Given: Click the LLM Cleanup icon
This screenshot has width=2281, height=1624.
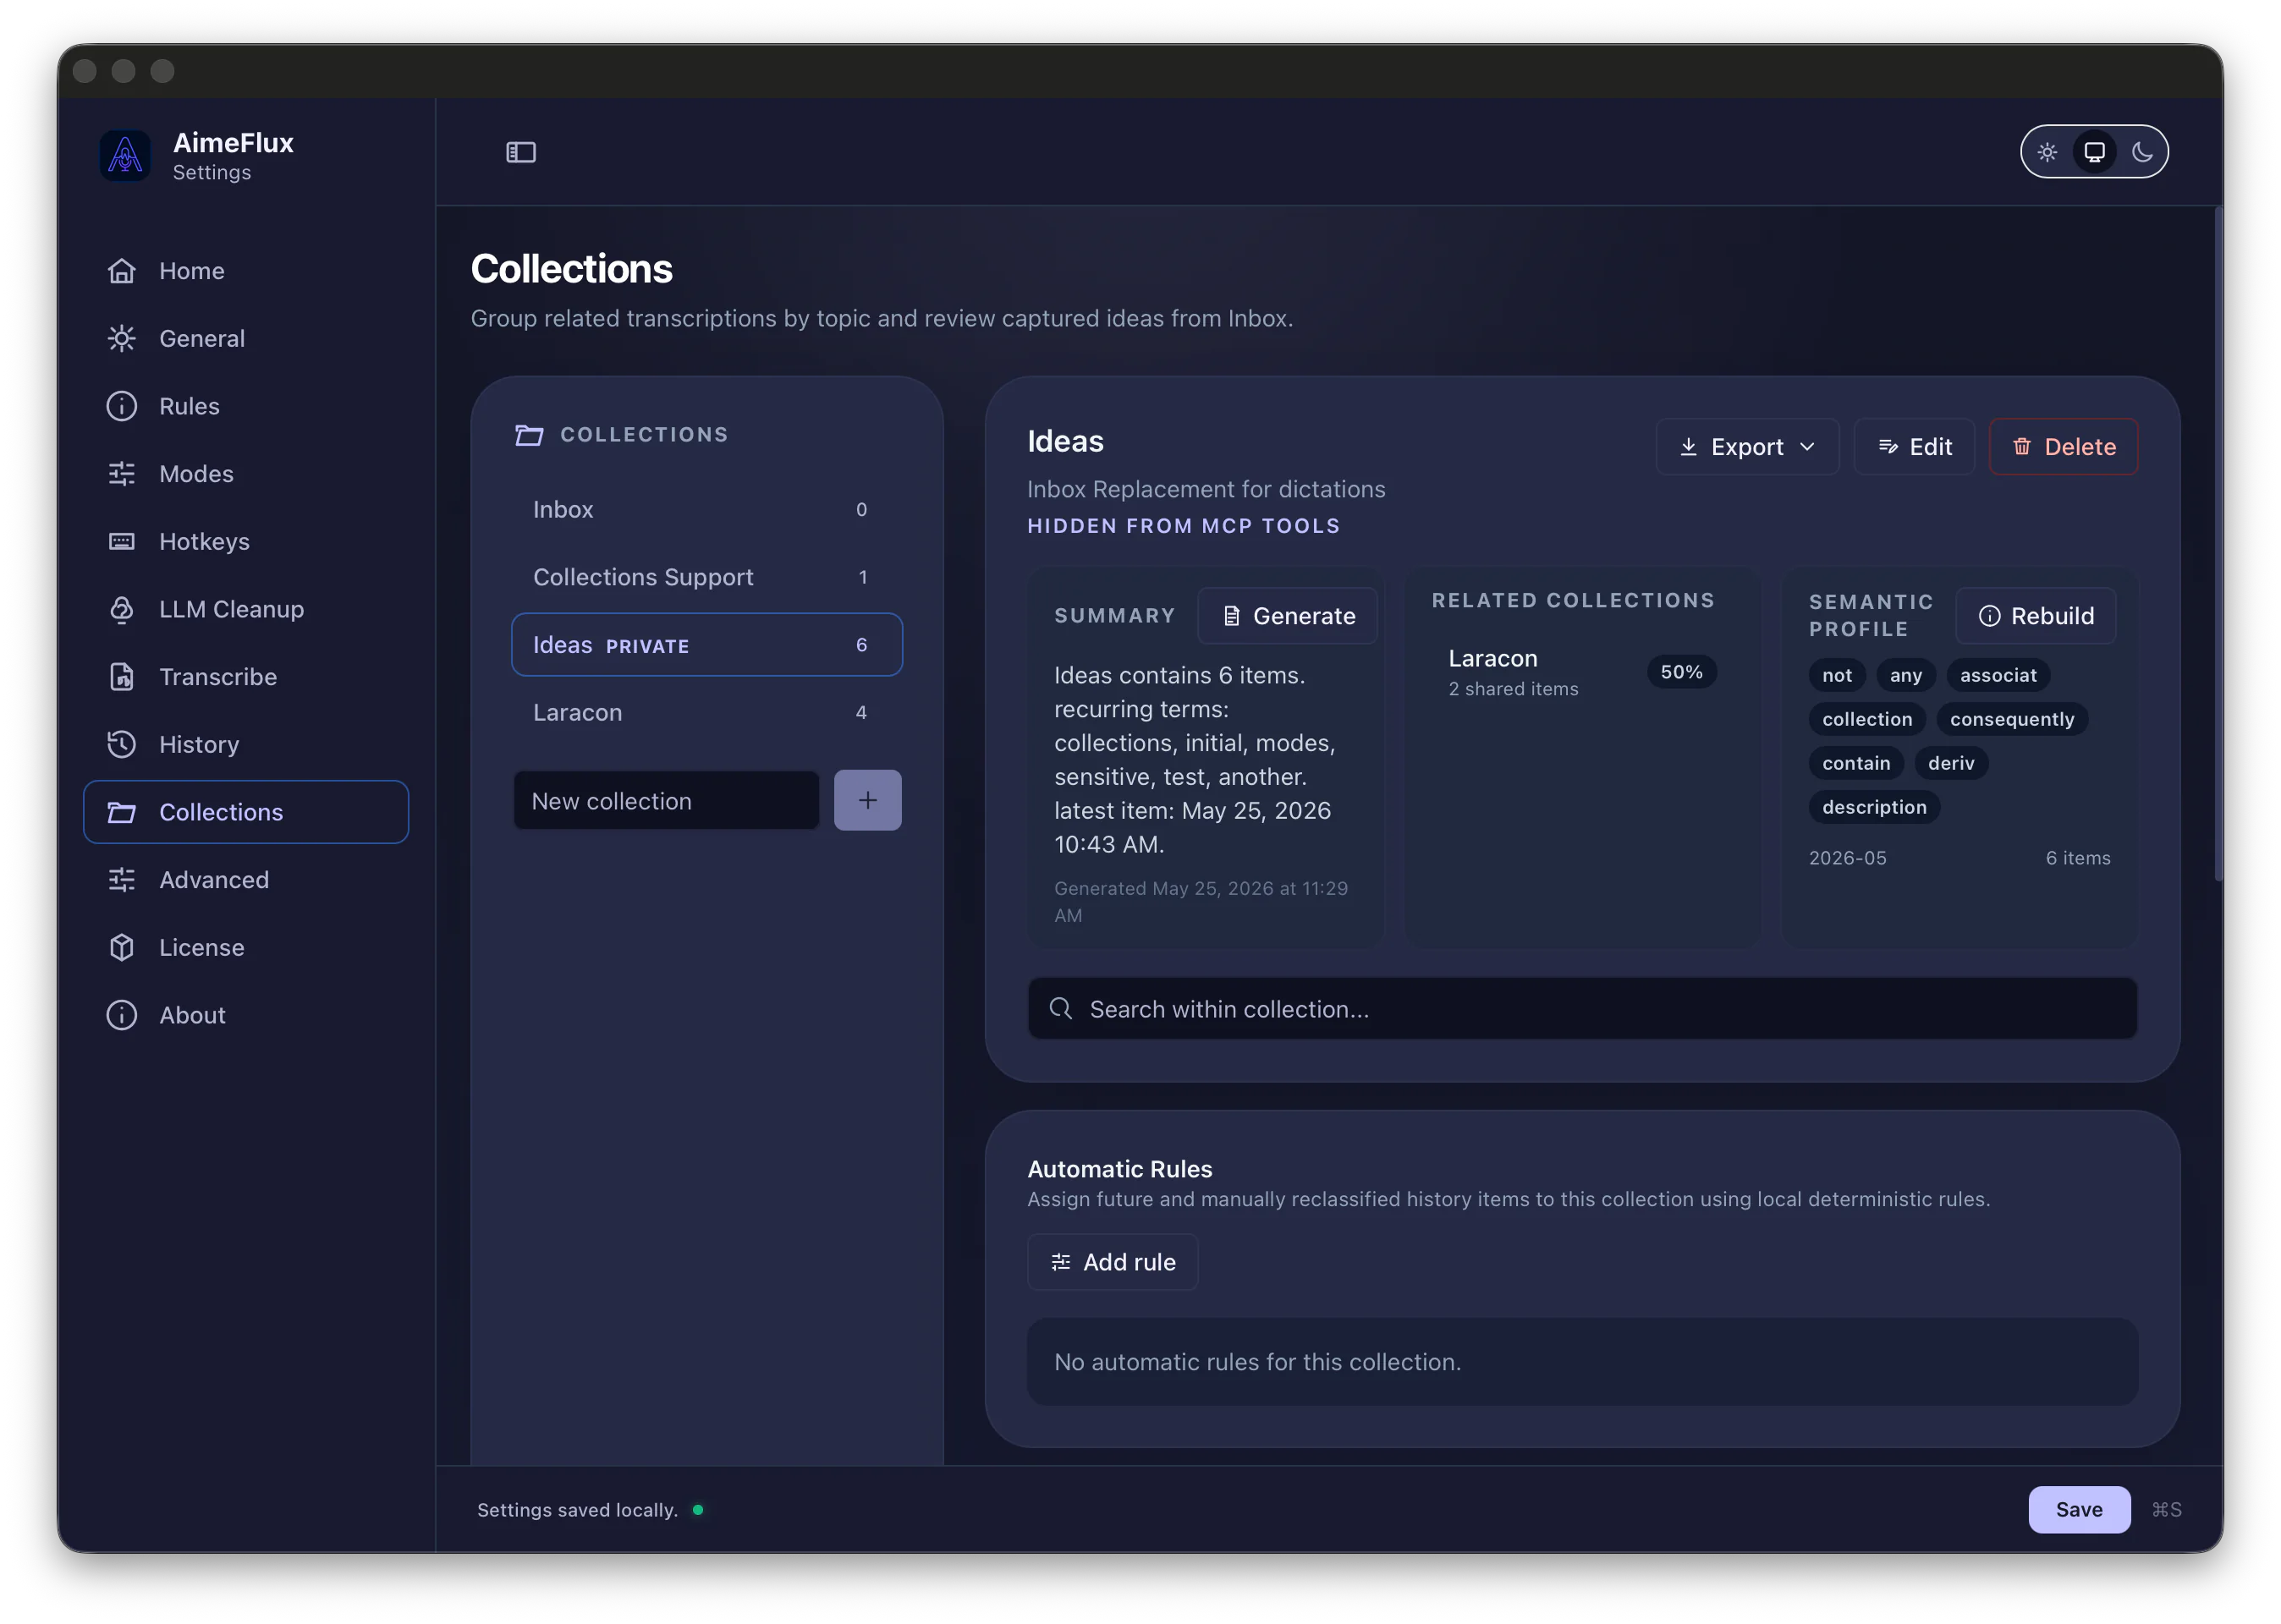Looking at the screenshot, I should coord(122,609).
